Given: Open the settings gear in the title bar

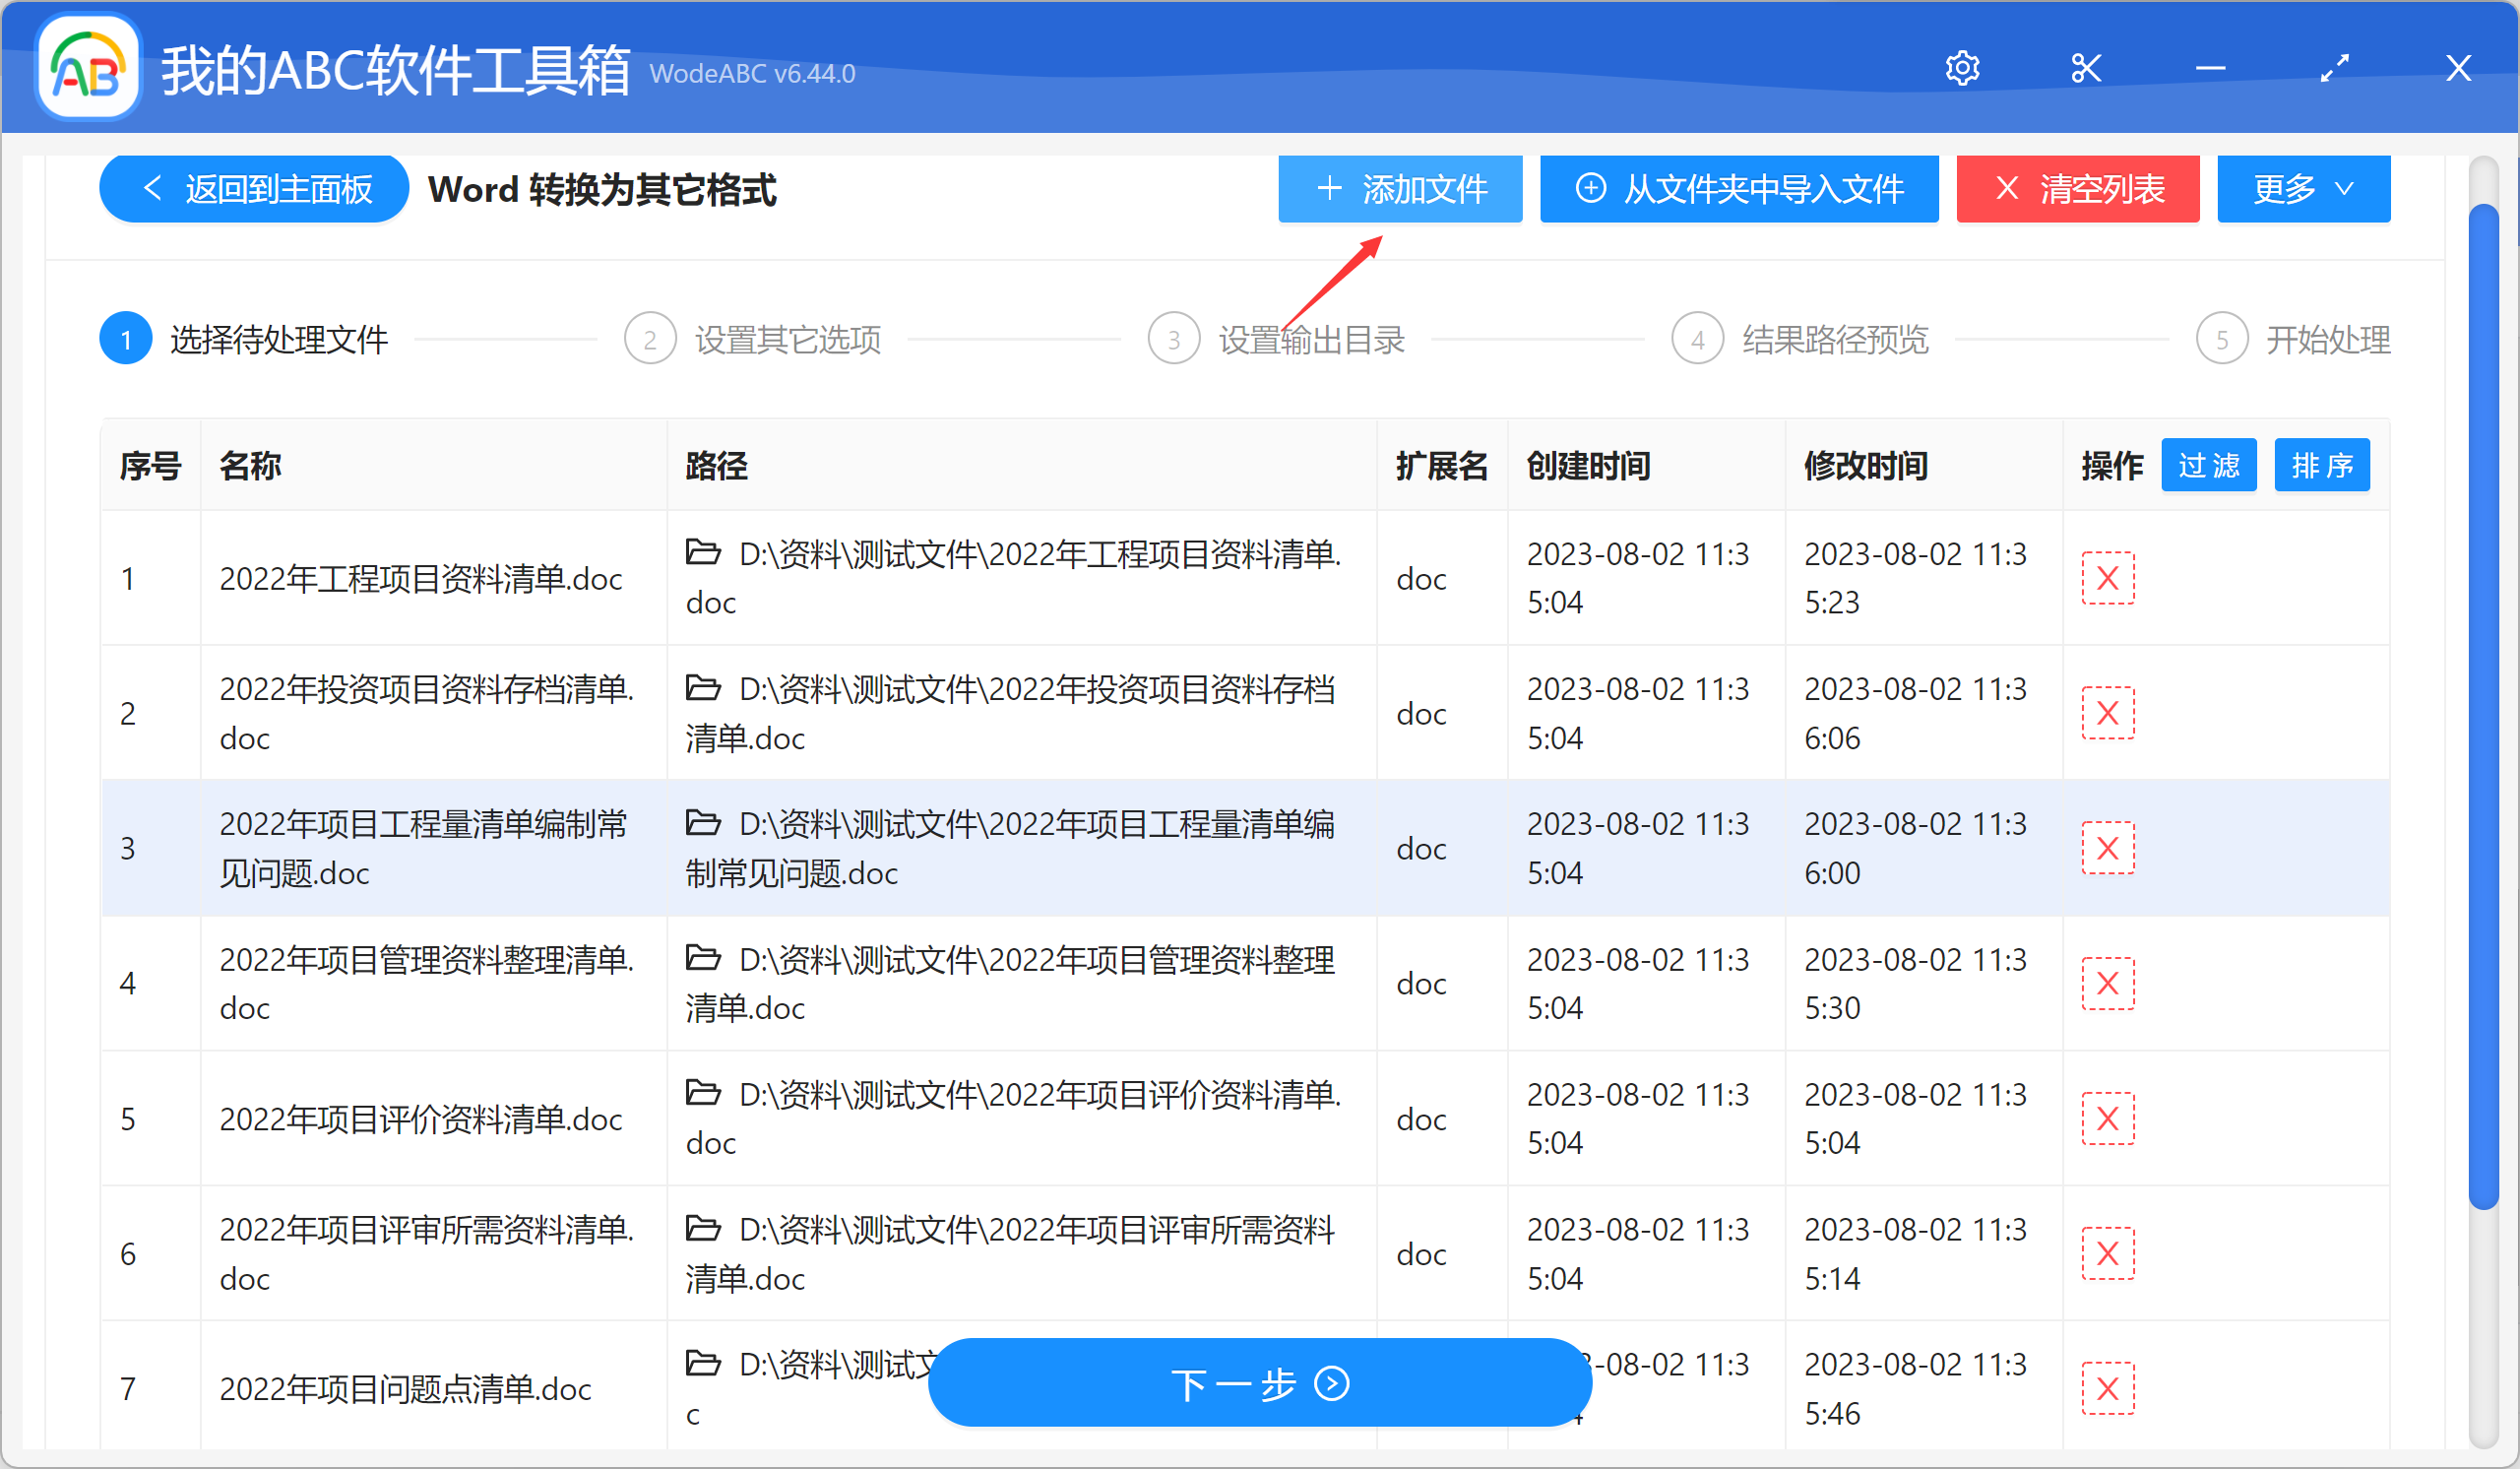Looking at the screenshot, I should tap(1962, 67).
